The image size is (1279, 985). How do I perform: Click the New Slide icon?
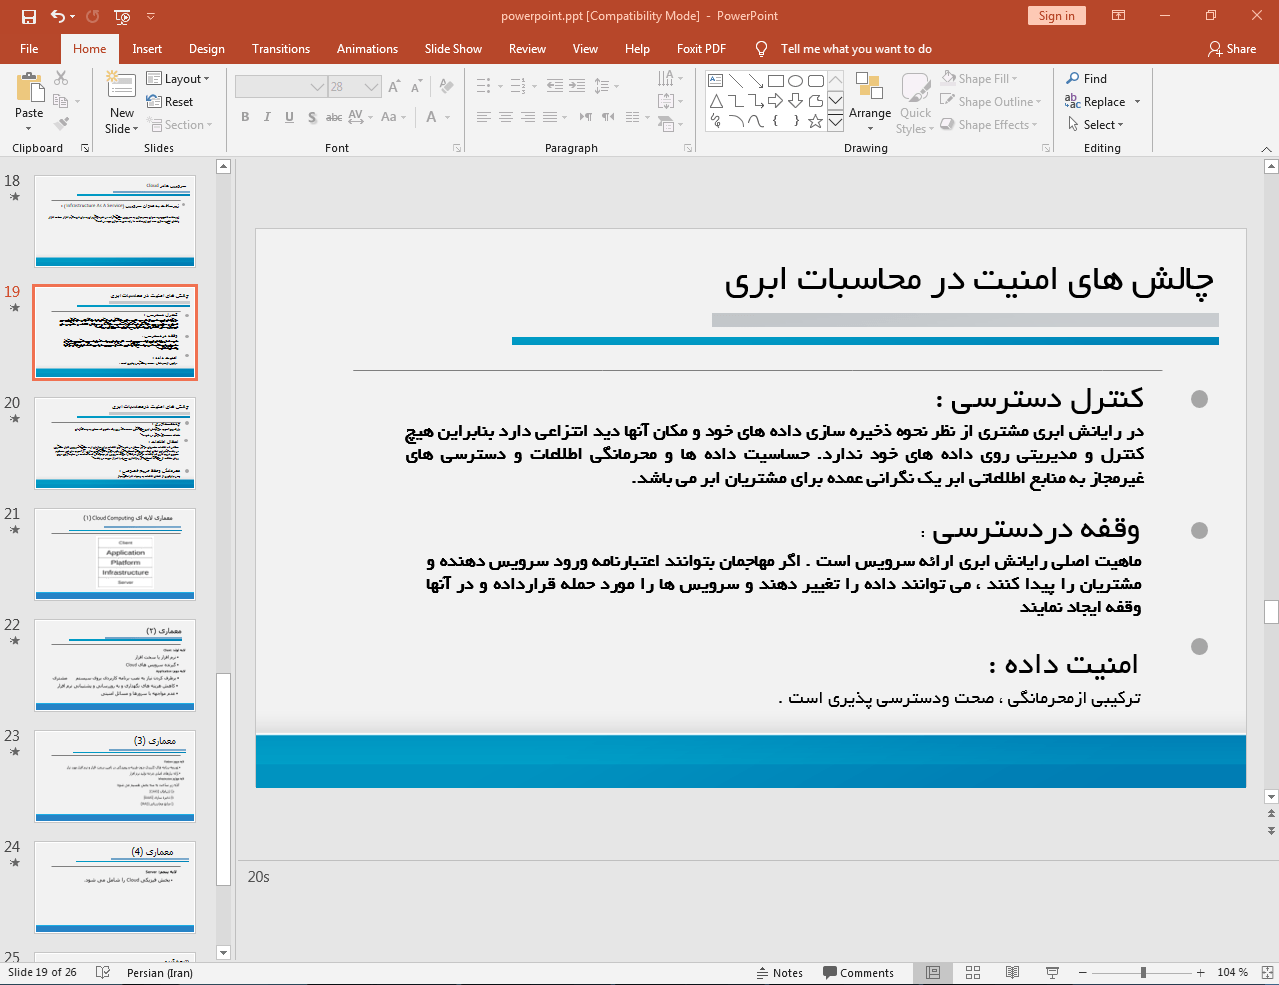pyautogui.click(x=121, y=87)
